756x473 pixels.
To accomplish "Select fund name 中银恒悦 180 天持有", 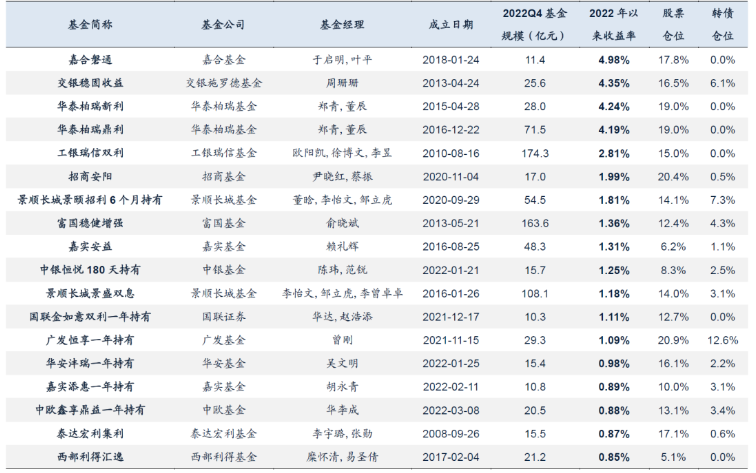I will click(90, 270).
